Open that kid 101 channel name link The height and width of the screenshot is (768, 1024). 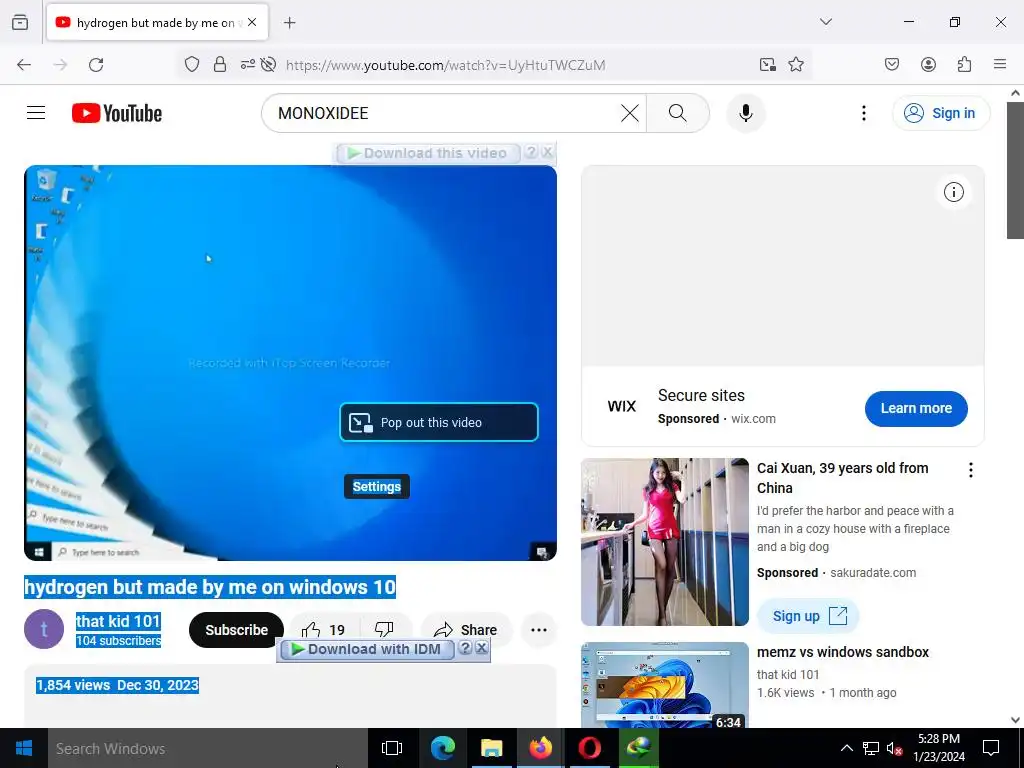point(118,621)
